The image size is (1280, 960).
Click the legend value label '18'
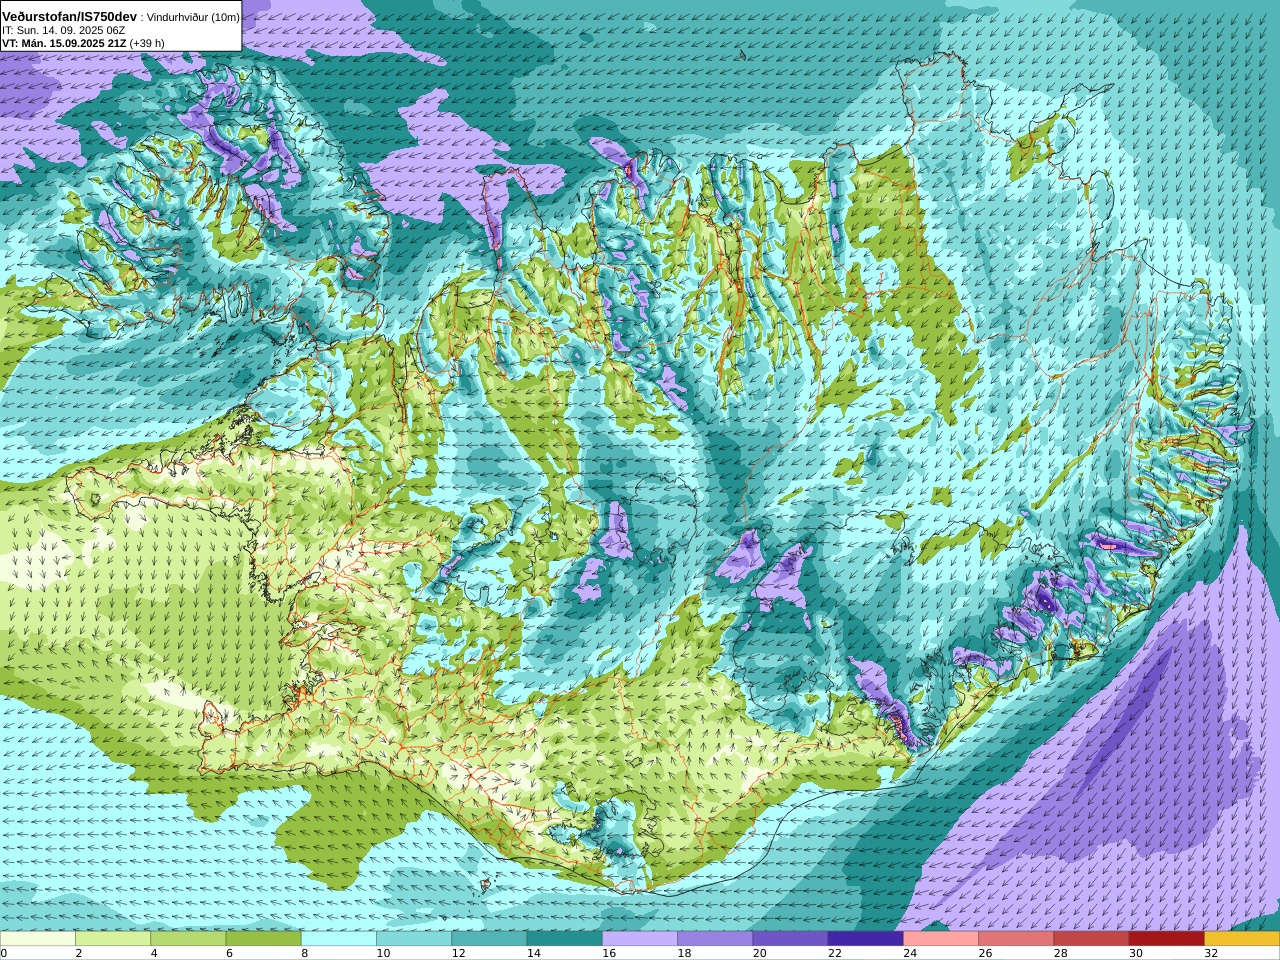click(x=684, y=953)
